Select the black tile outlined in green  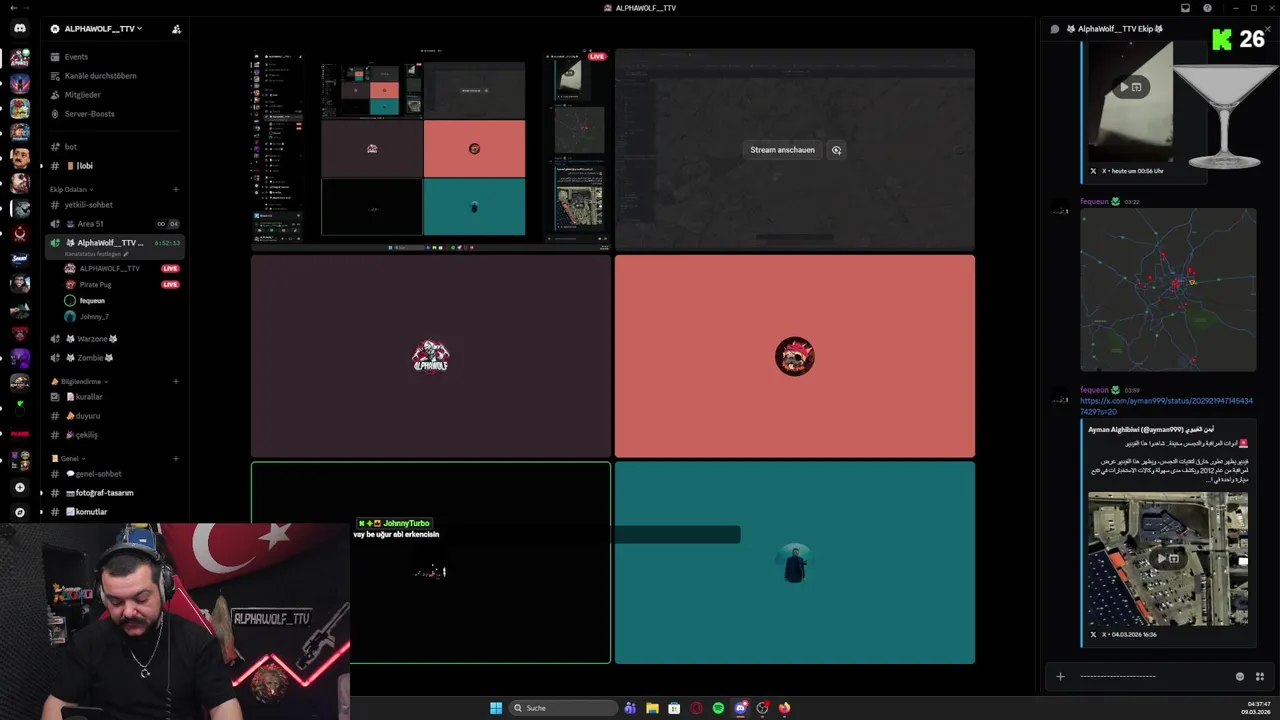[x=430, y=562]
